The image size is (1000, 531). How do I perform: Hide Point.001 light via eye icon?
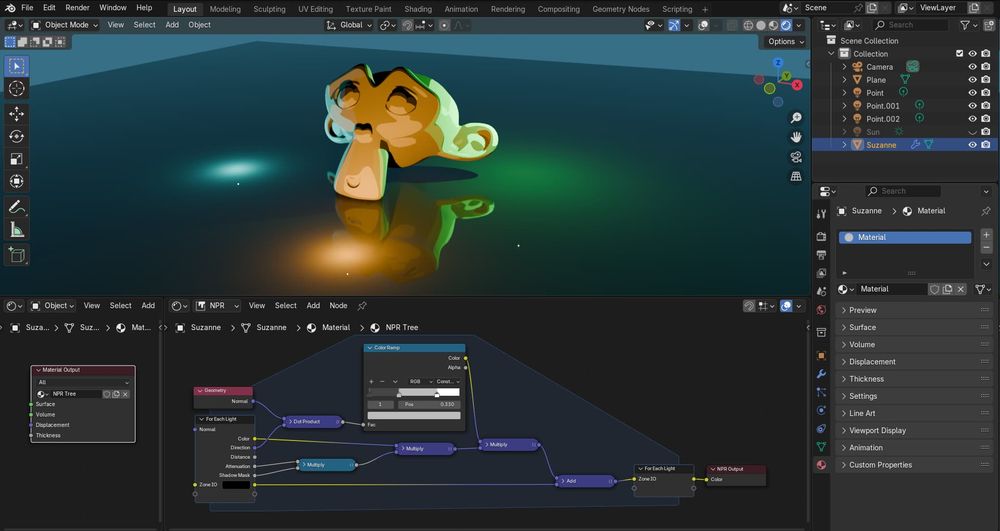(973, 106)
